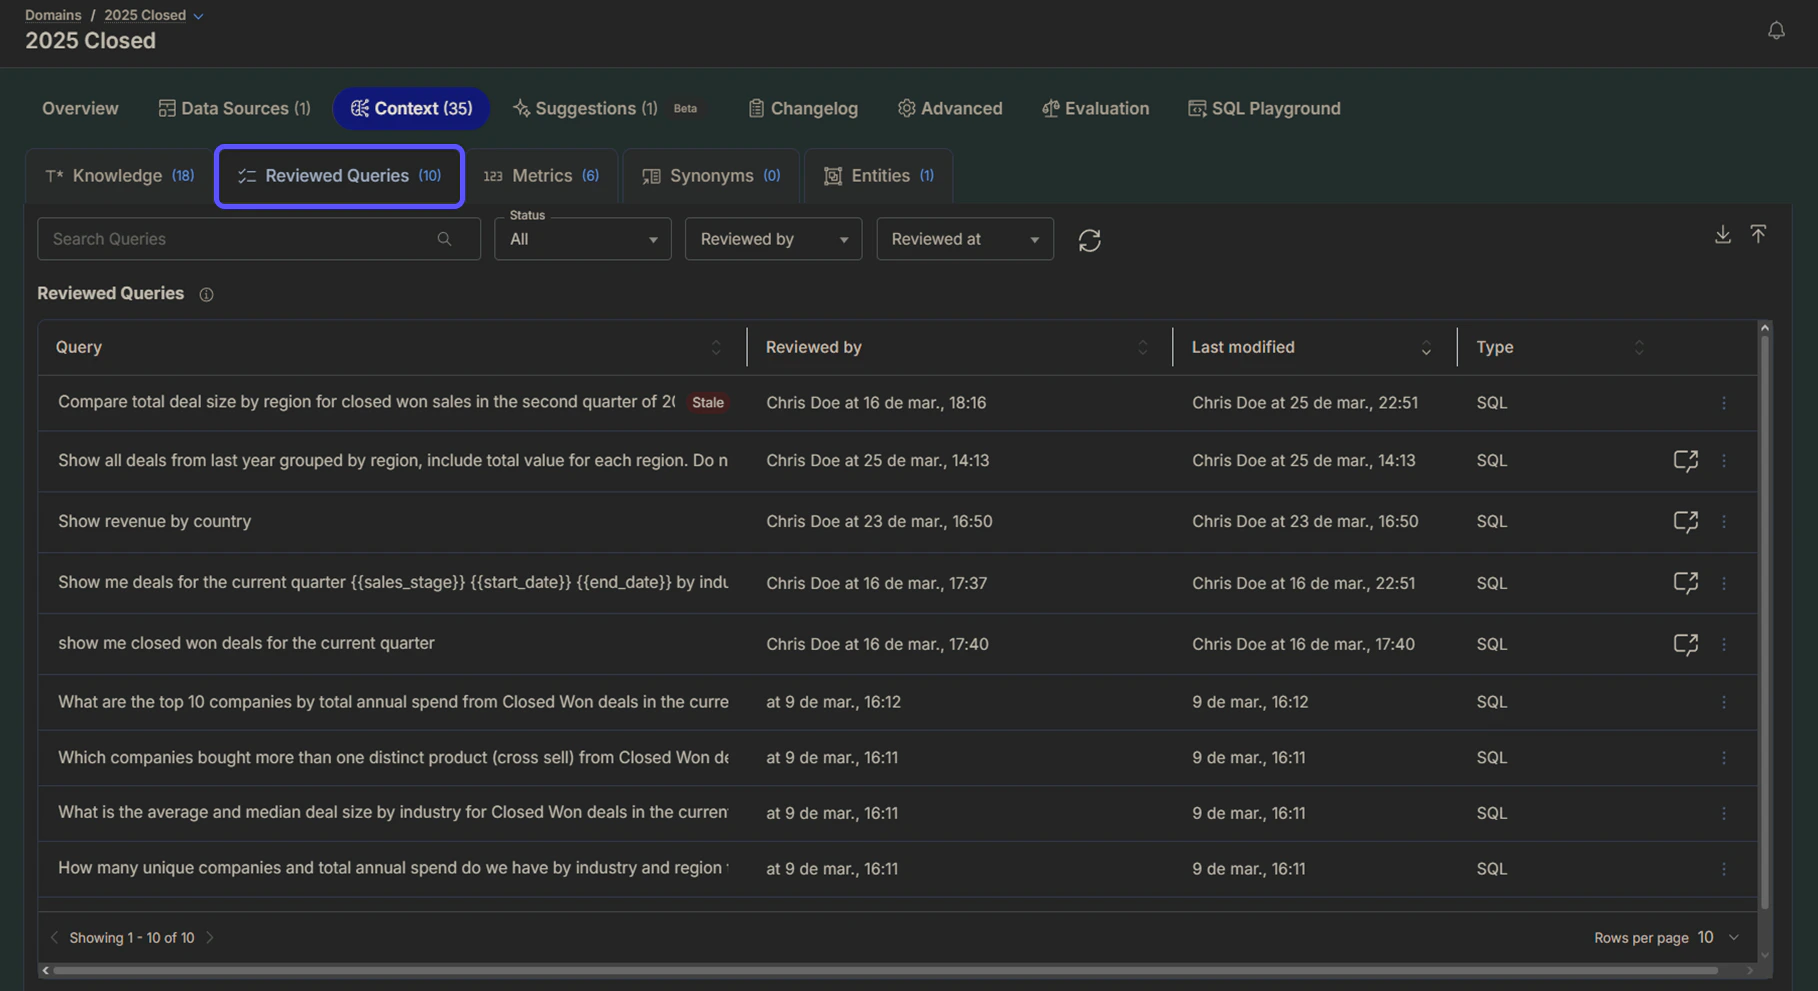Open the Changelog tab
Screen dimensions: 1818x991
[803, 108]
